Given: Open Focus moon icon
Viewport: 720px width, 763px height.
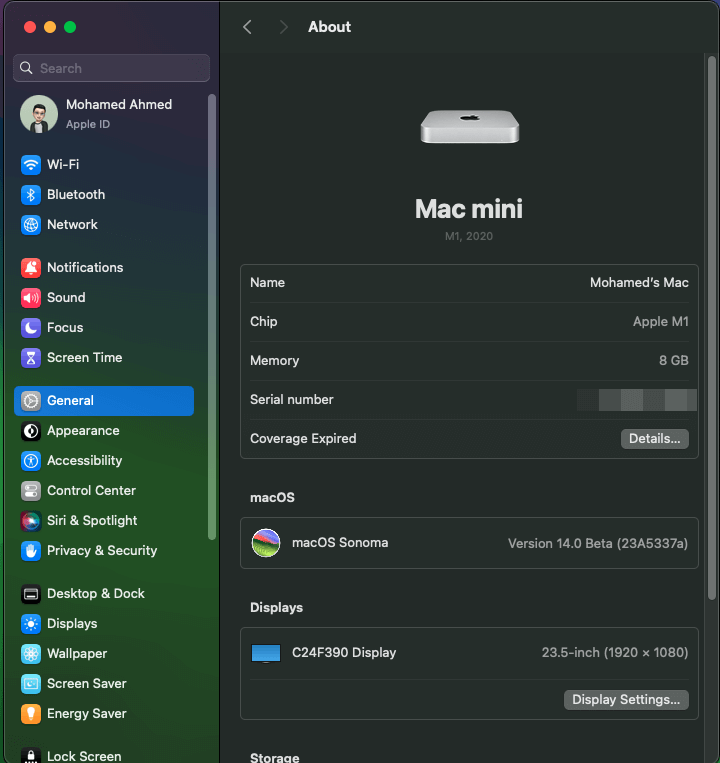Looking at the screenshot, I should tap(31, 328).
